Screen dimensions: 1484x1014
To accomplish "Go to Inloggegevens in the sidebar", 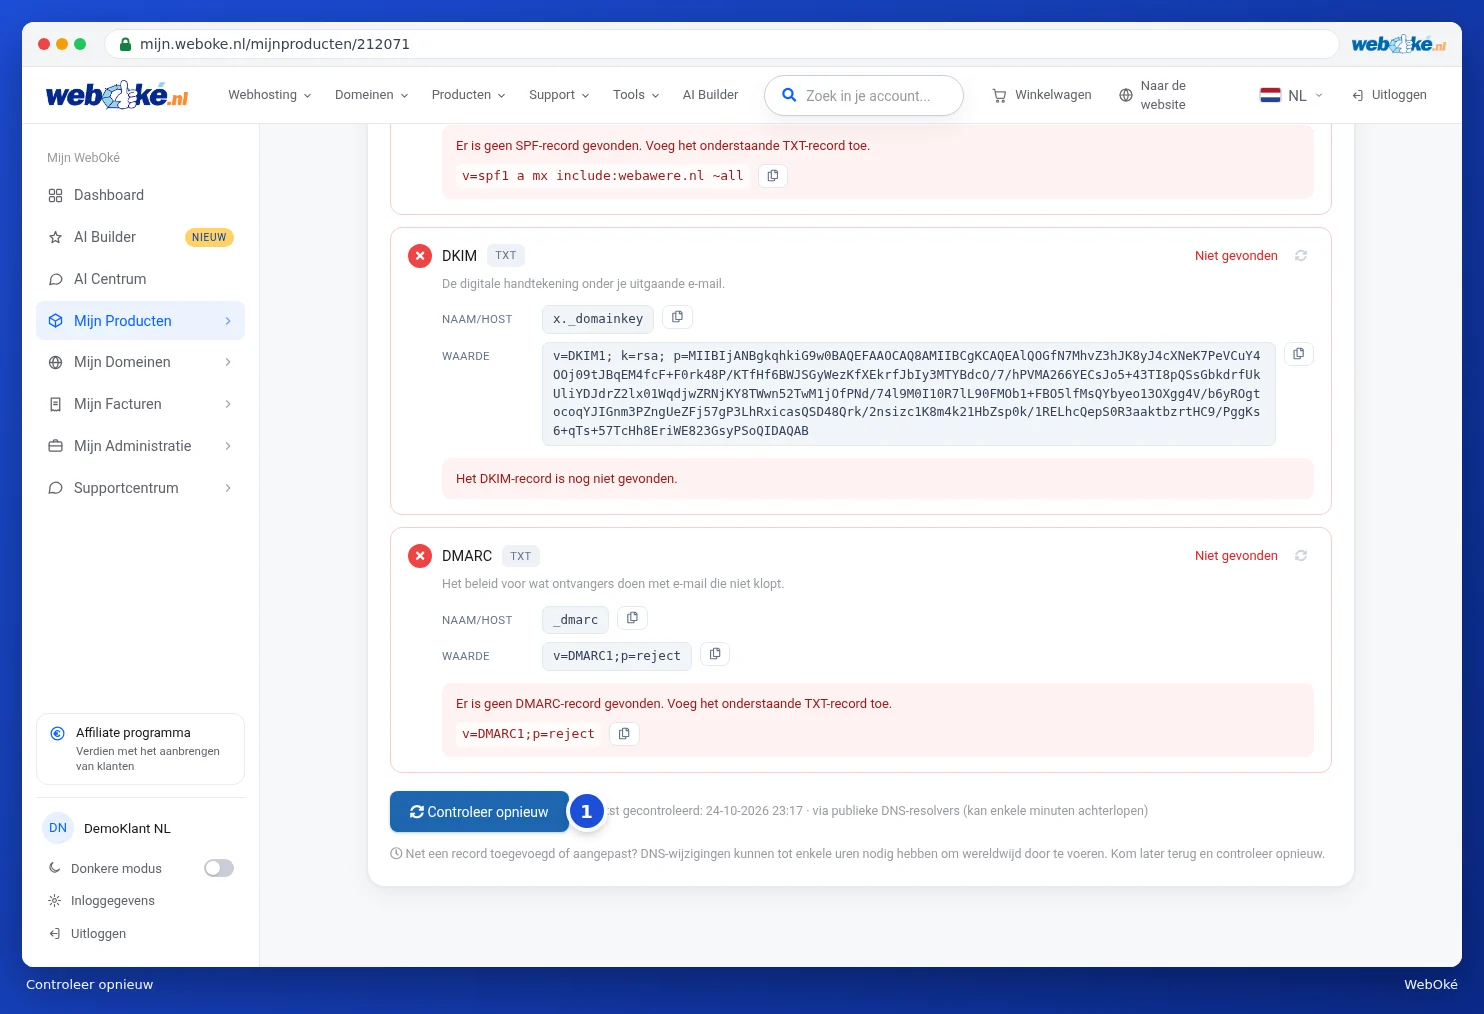I will 101,901.
